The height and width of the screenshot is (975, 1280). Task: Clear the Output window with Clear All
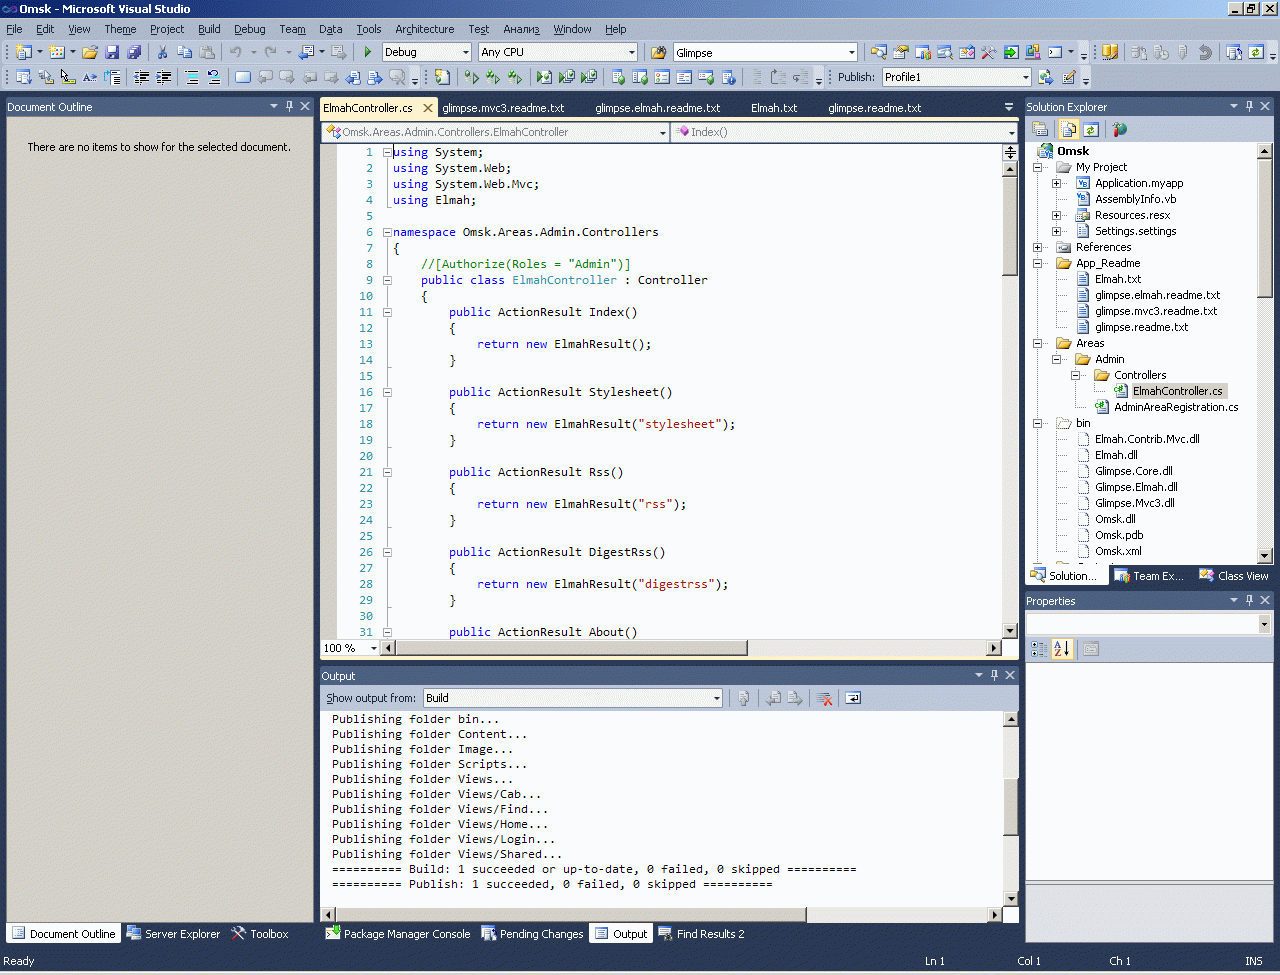(825, 698)
